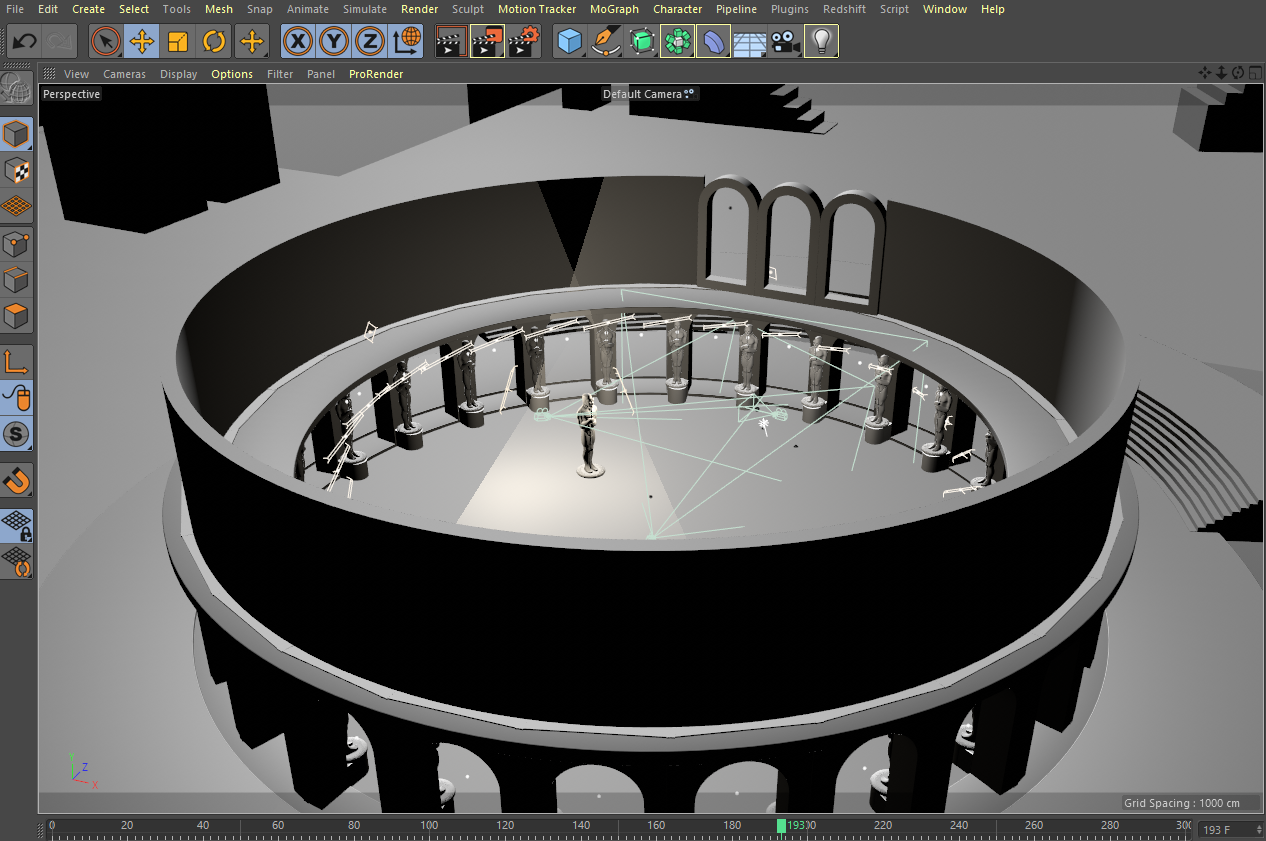The width and height of the screenshot is (1266, 841).
Task: Activate the Rotate tool
Action: [x=214, y=41]
